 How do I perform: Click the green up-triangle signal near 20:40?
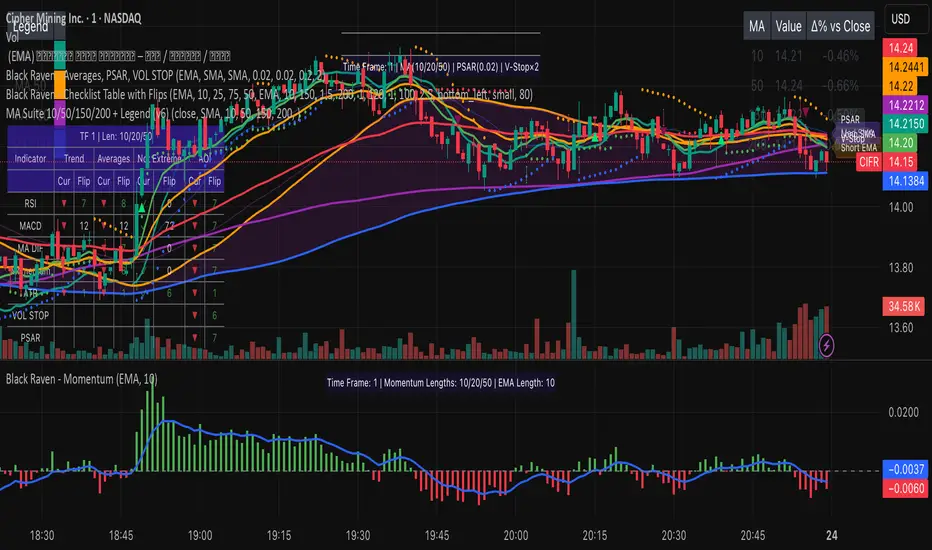pos(721,140)
